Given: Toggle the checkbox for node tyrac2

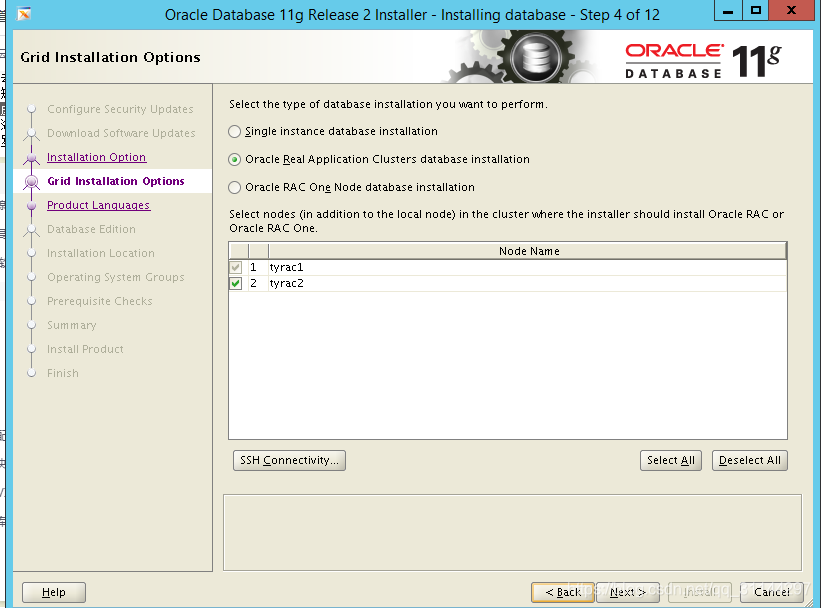Looking at the screenshot, I should click(x=236, y=284).
